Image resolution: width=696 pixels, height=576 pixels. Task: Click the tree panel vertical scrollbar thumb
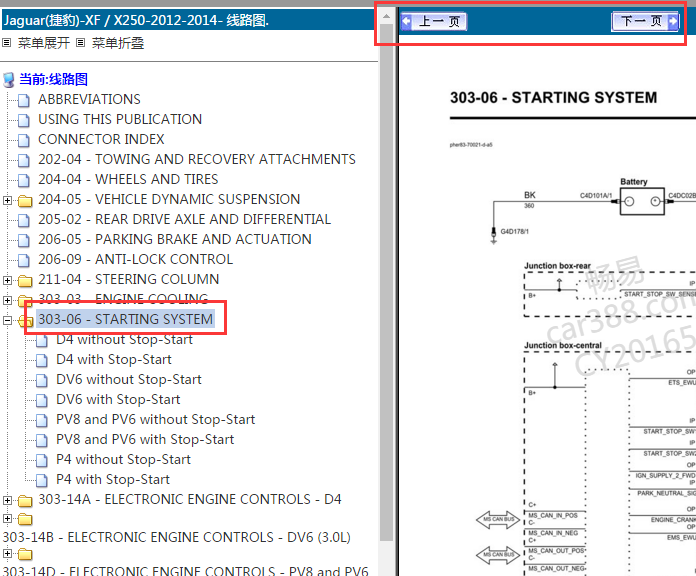tap(386, 282)
